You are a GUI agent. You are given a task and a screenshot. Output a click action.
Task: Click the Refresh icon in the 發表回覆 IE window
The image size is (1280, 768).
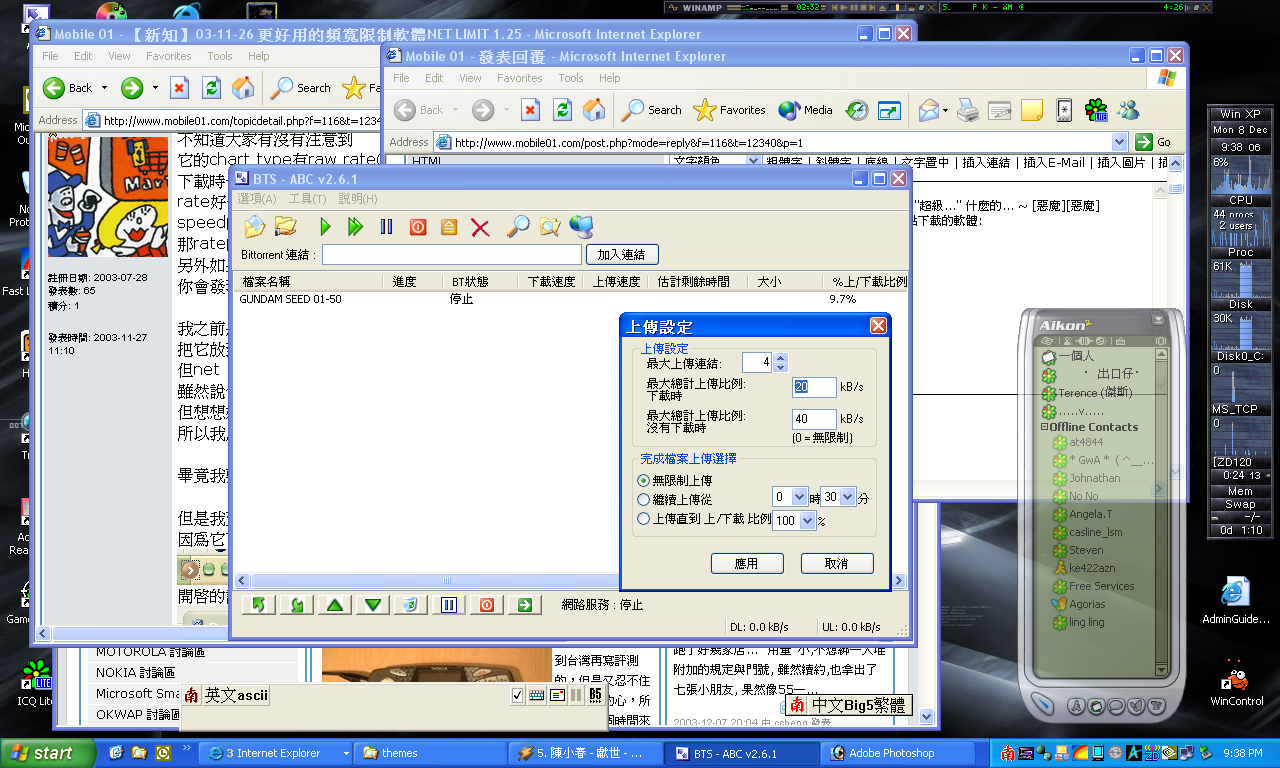(563, 110)
